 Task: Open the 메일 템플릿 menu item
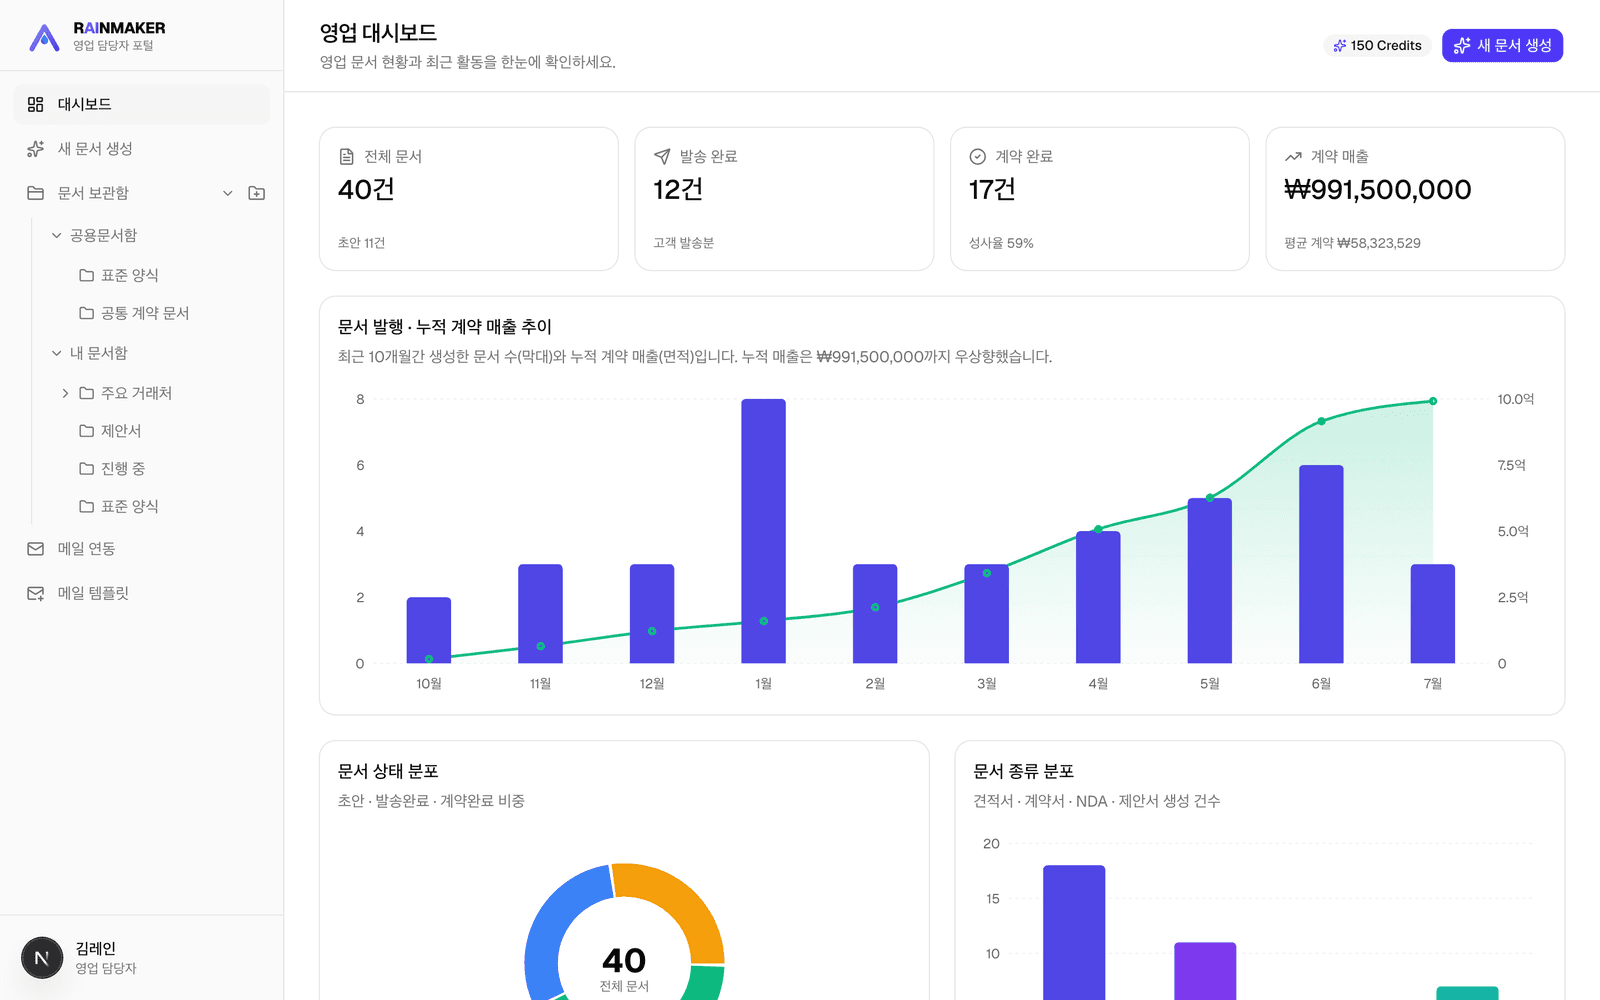[x=142, y=593]
